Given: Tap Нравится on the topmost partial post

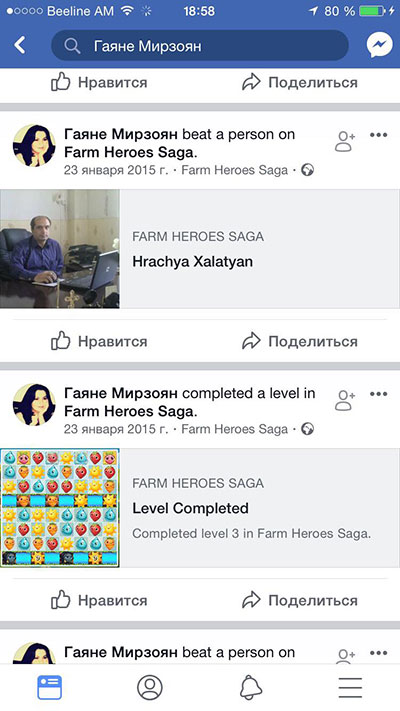Looking at the screenshot, I should tap(99, 82).
